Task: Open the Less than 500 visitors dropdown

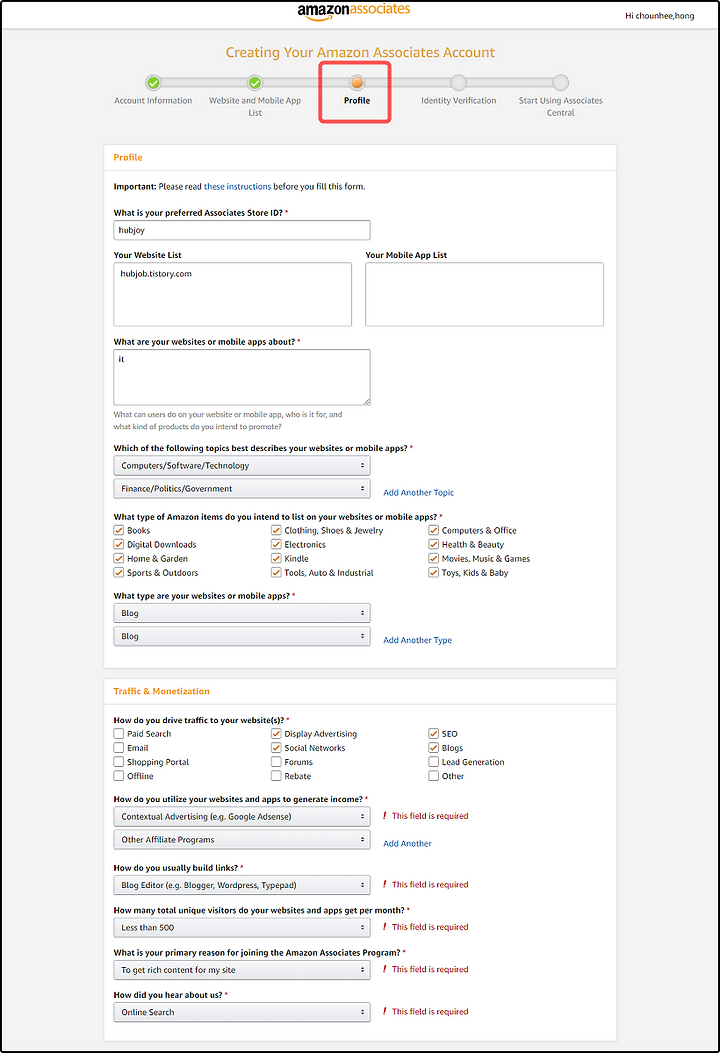Action: [242, 927]
